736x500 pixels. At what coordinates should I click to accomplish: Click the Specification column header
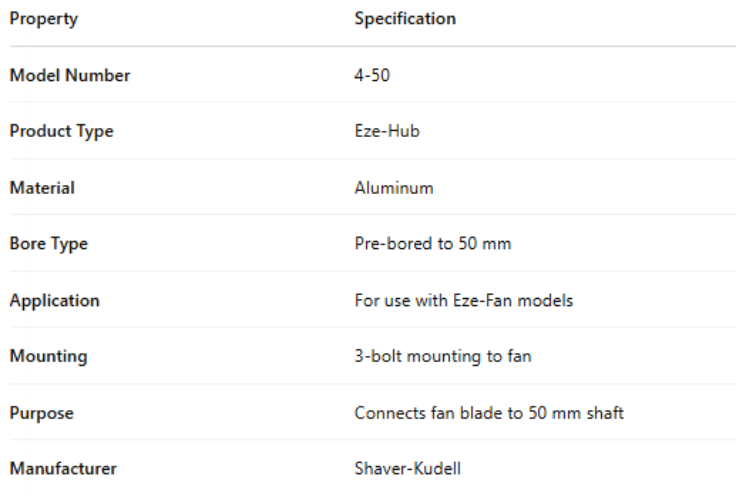coord(405,19)
